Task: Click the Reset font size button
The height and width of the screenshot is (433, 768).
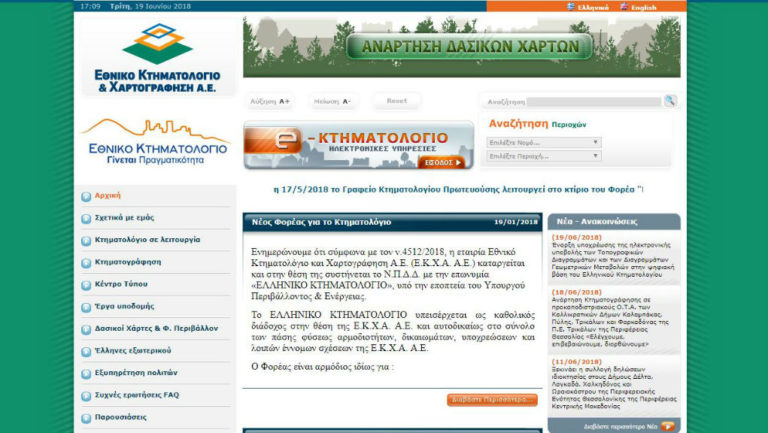Action: (397, 101)
